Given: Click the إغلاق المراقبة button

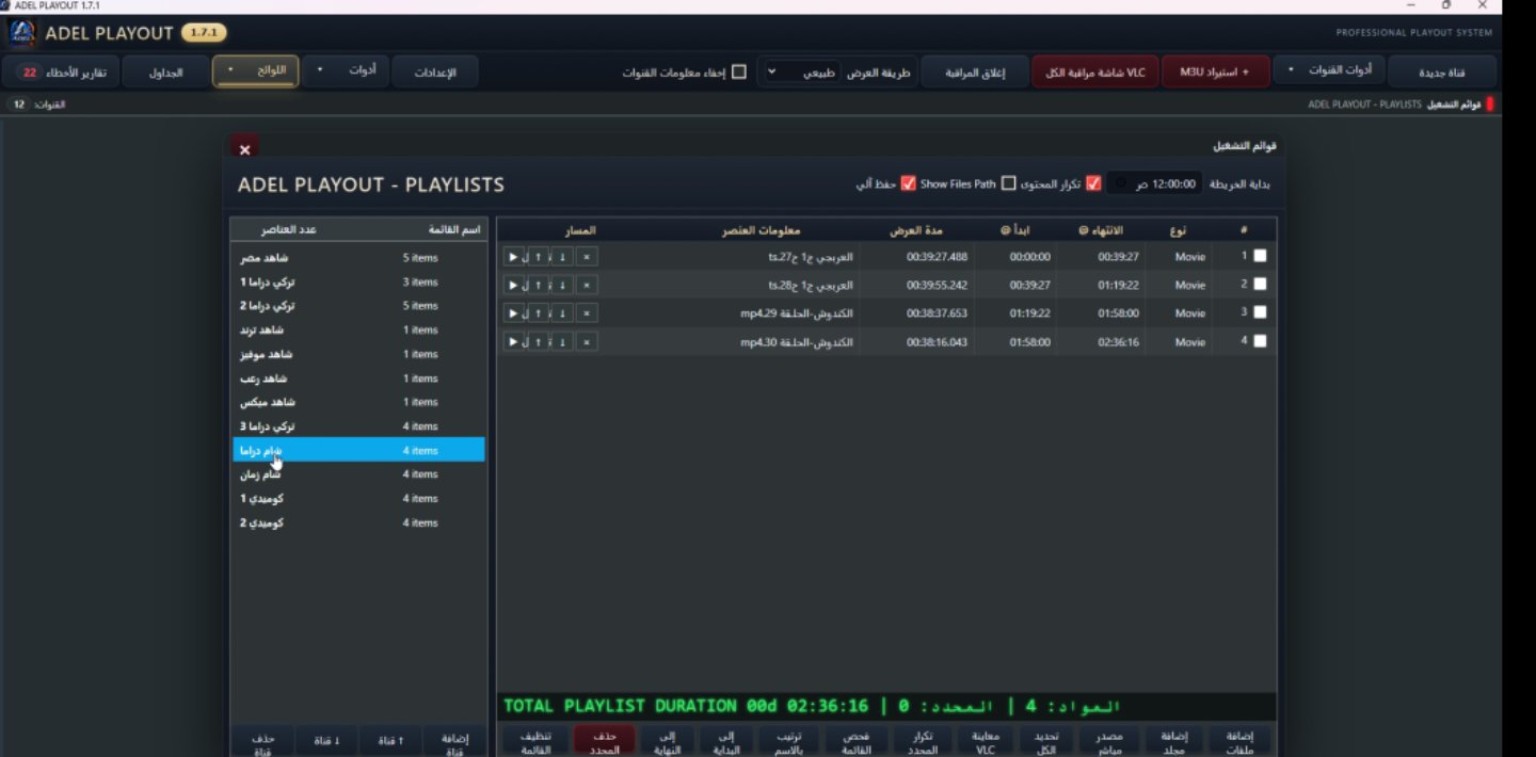Looking at the screenshot, I should tap(976, 72).
